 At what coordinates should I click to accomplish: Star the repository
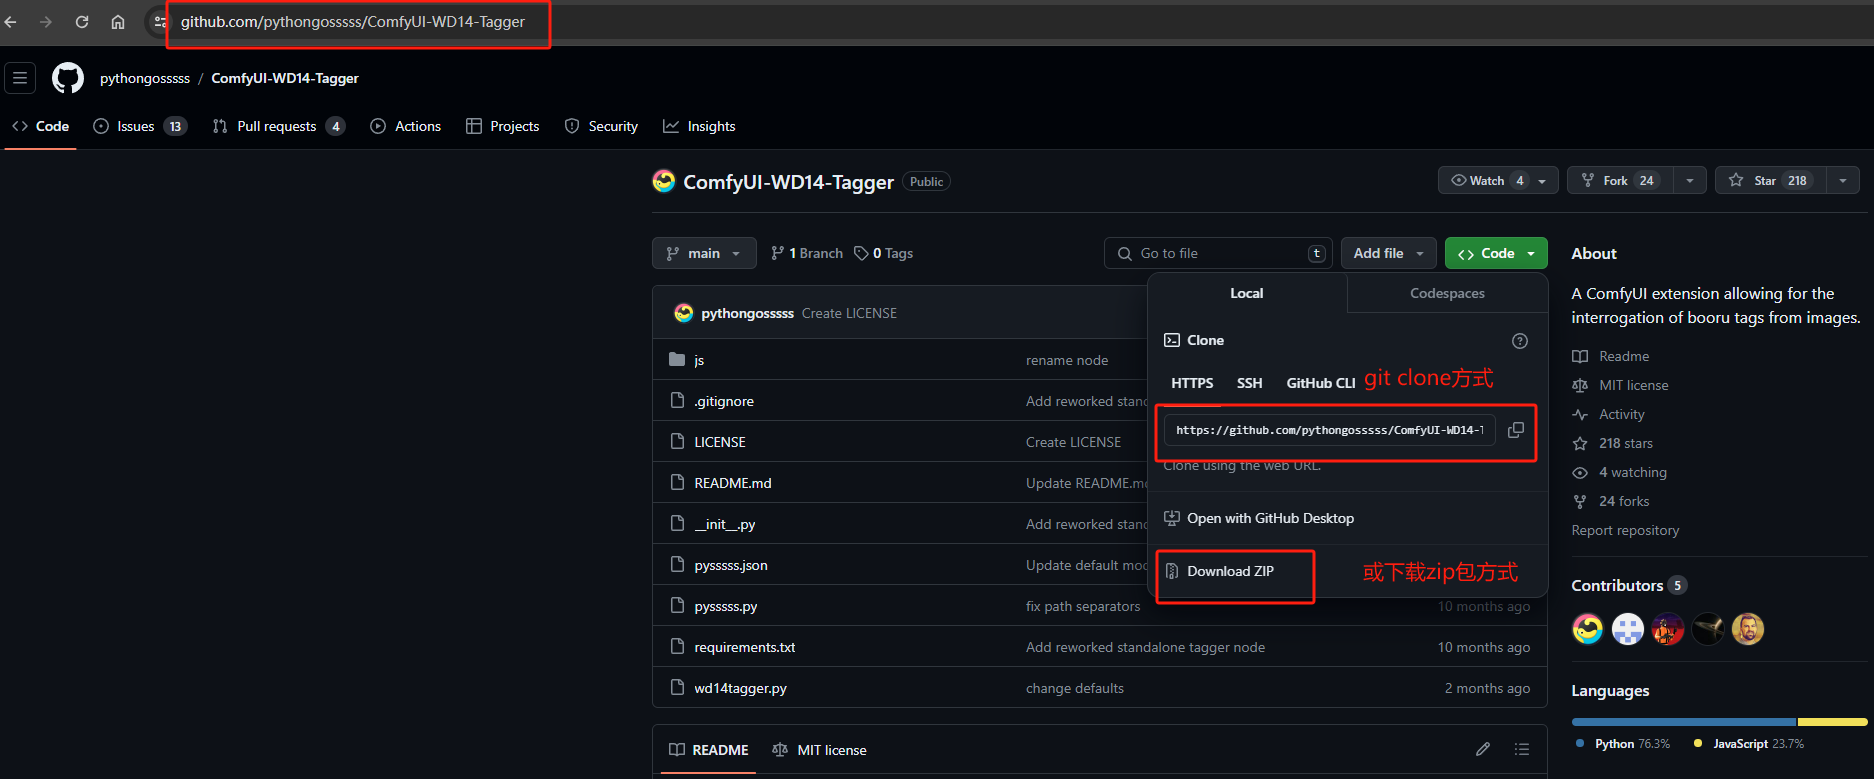[1770, 181]
